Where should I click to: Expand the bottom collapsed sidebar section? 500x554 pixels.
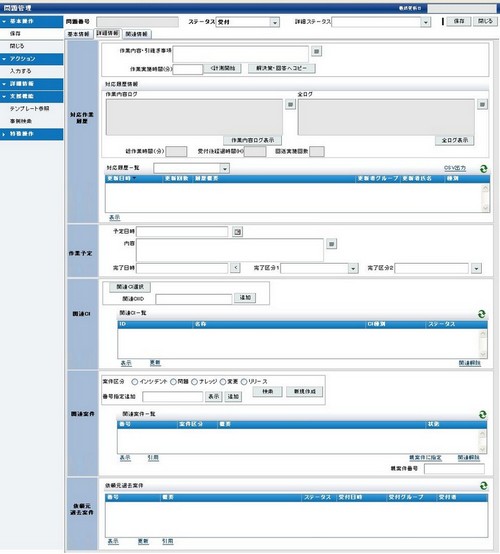click(x=32, y=134)
